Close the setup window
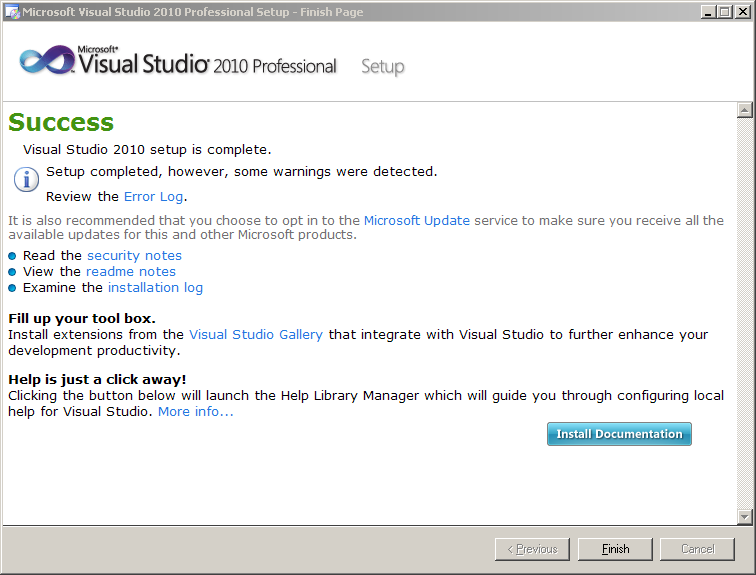 click(742, 12)
